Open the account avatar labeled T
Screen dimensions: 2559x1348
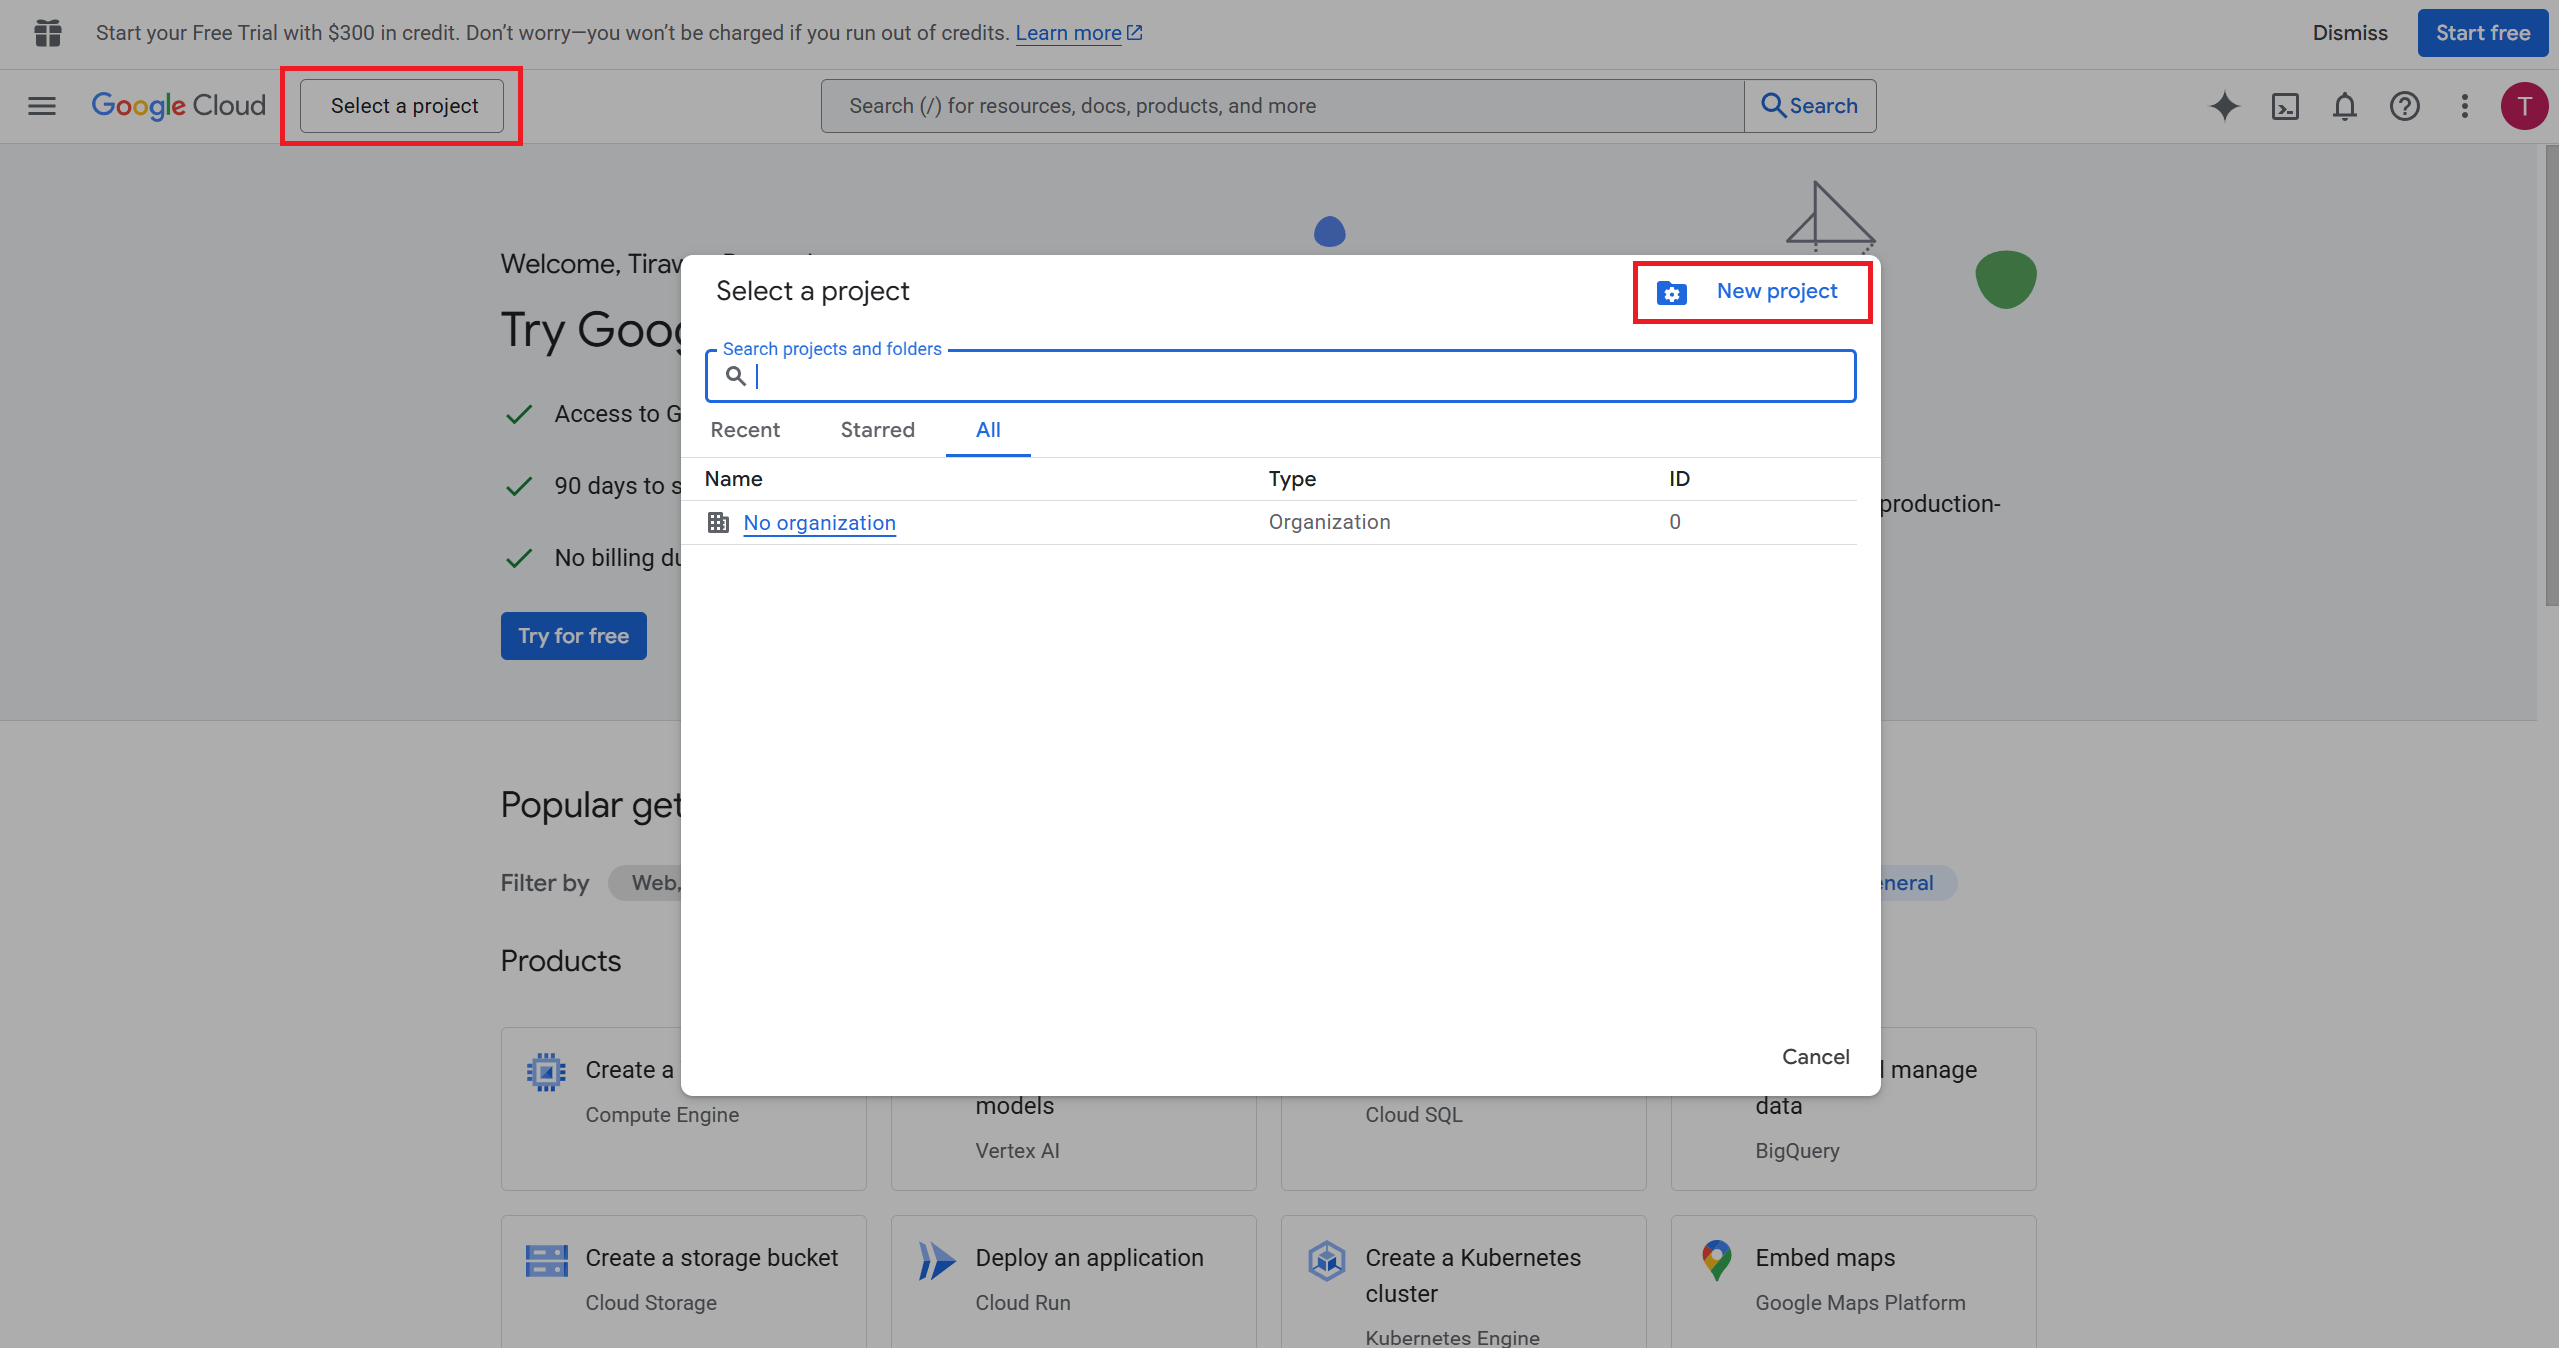coord(2523,106)
